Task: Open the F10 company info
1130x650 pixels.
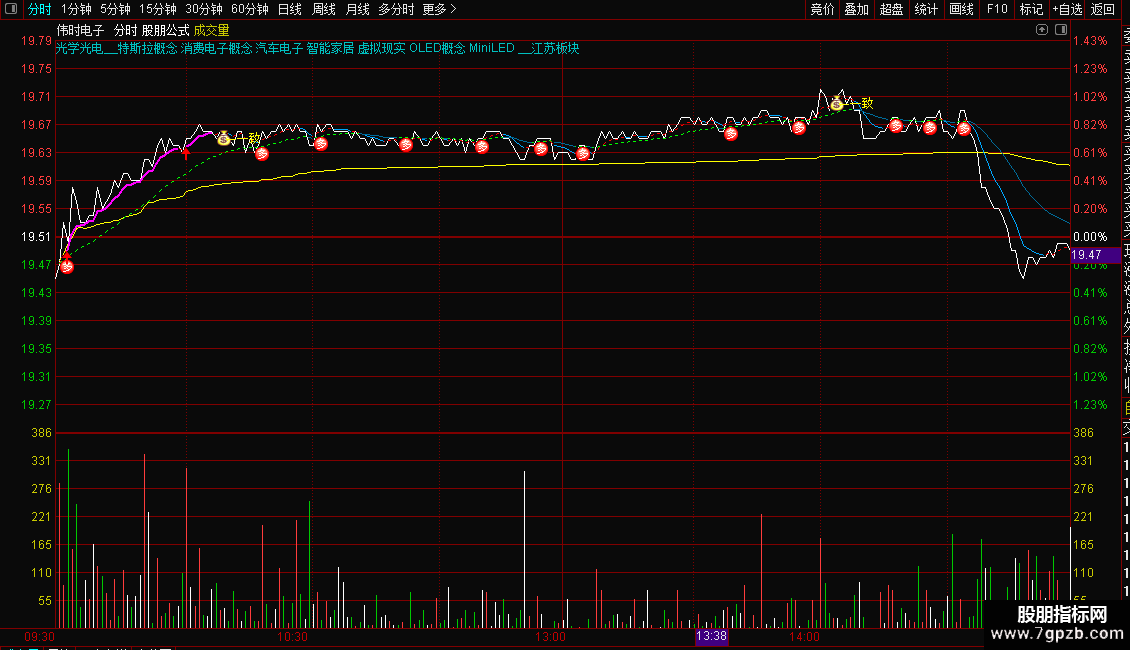Action: 997,9
